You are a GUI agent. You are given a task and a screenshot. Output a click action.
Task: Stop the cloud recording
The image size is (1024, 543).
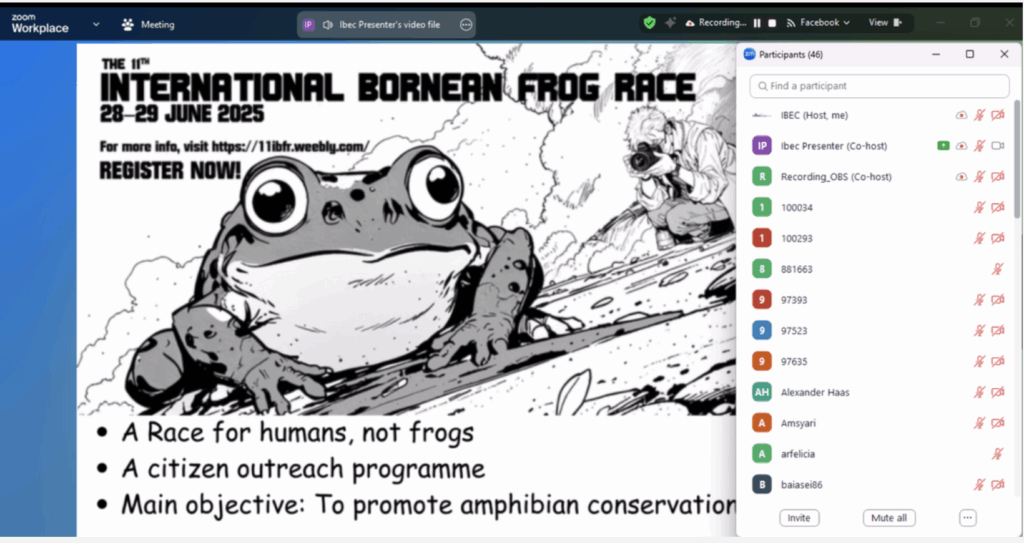tap(772, 23)
